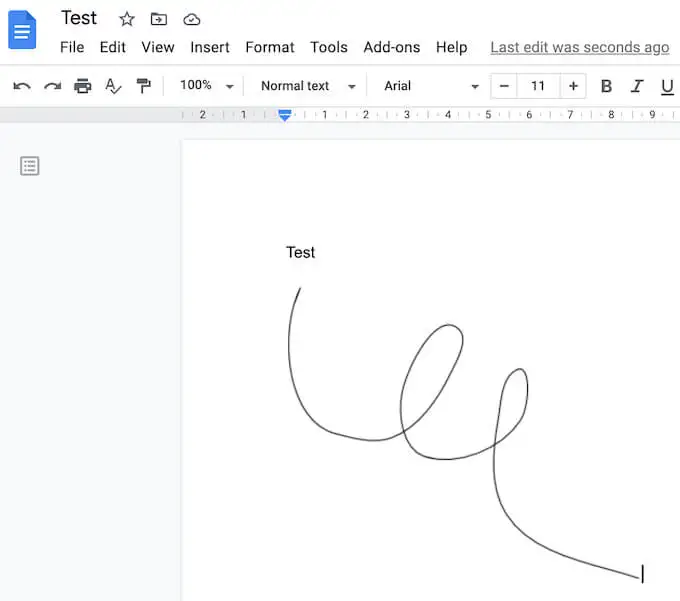The width and height of the screenshot is (680, 601).
Task: Click the word Test in document body
Action: (x=301, y=252)
